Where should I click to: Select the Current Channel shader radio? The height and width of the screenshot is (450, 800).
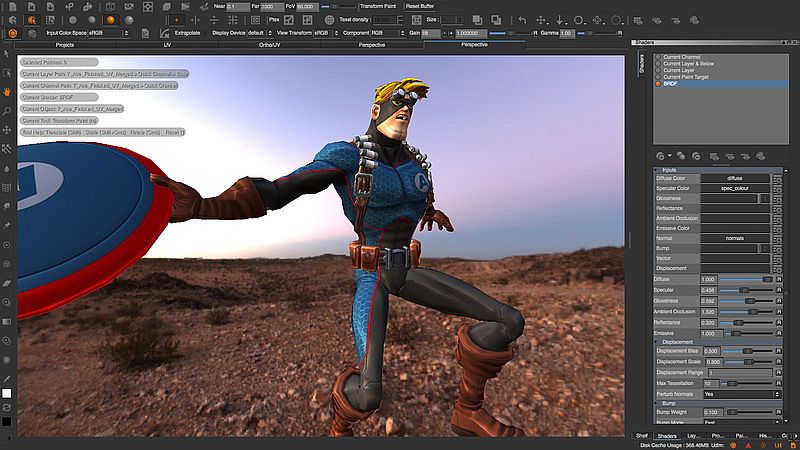[657, 57]
